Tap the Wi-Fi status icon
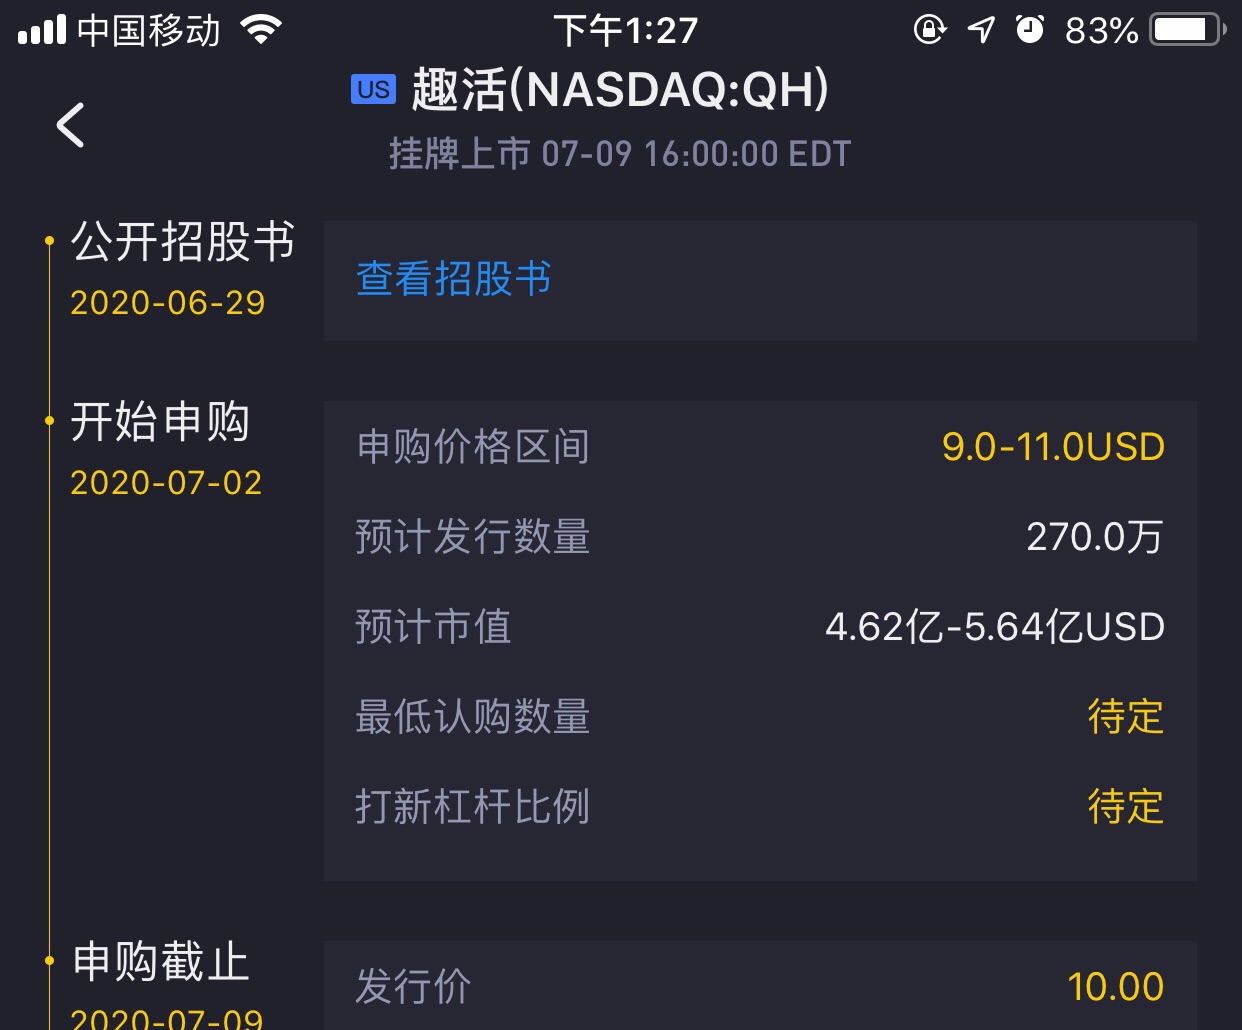Screen dimensions: 1242x1030 pos(260,30)
